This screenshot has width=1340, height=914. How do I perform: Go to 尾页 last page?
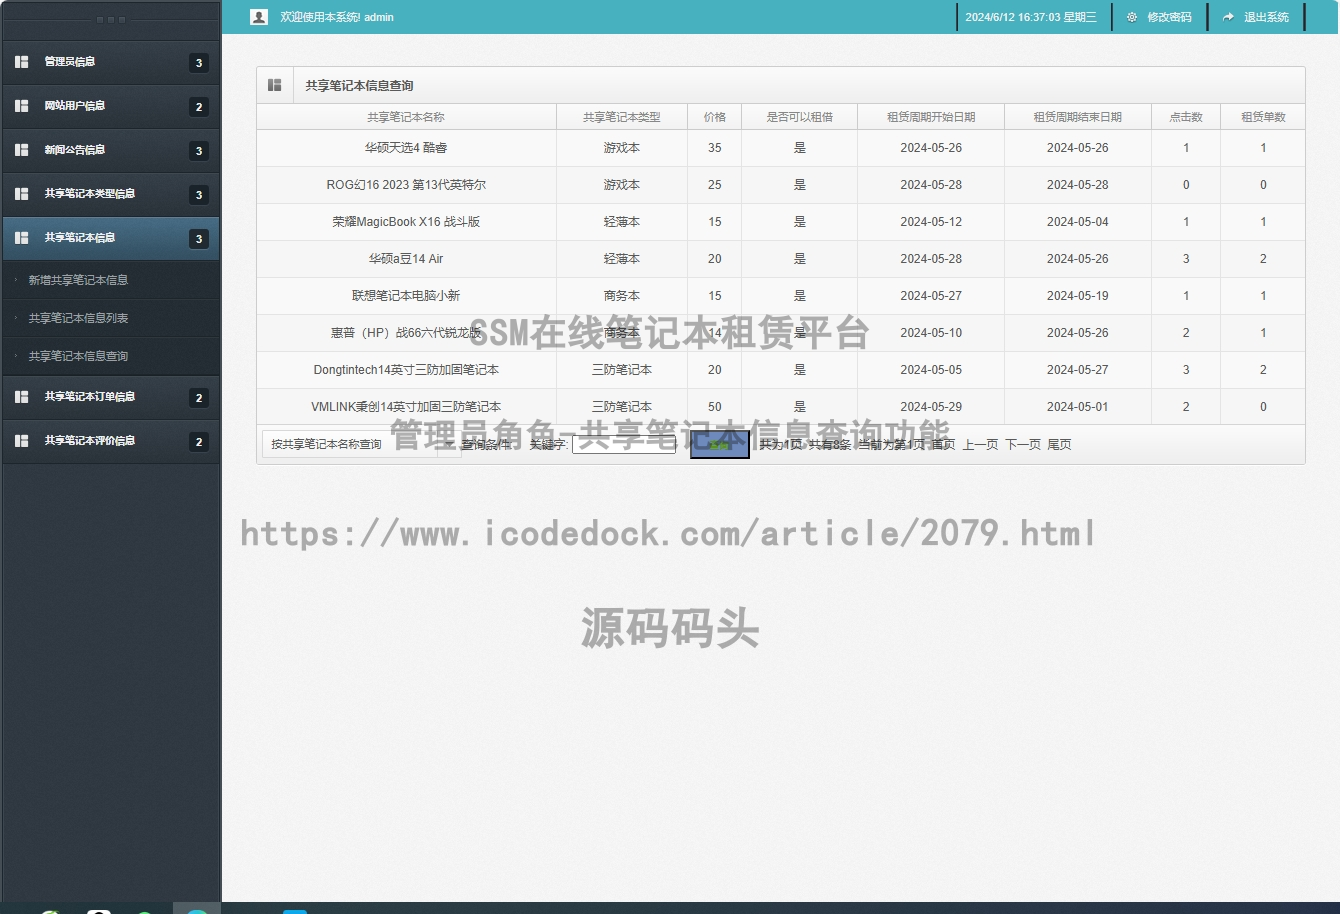(x=1059, y=445)
